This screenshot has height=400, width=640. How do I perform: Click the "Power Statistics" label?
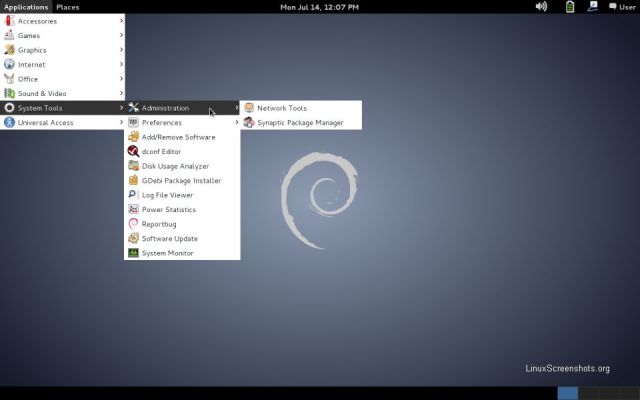click(169, 209)
